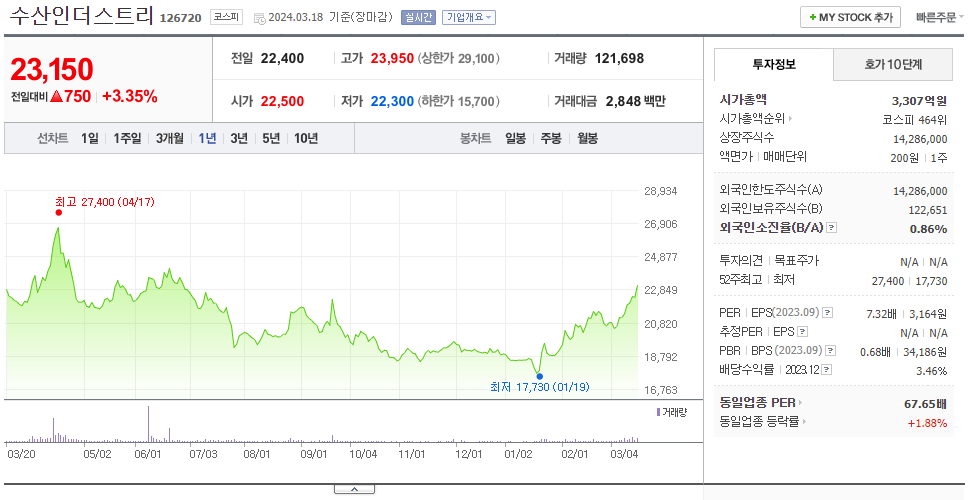Switch chart to 일봉 candle view
Image resolution: width=968 pixels, height=500 pixels.
515,138
